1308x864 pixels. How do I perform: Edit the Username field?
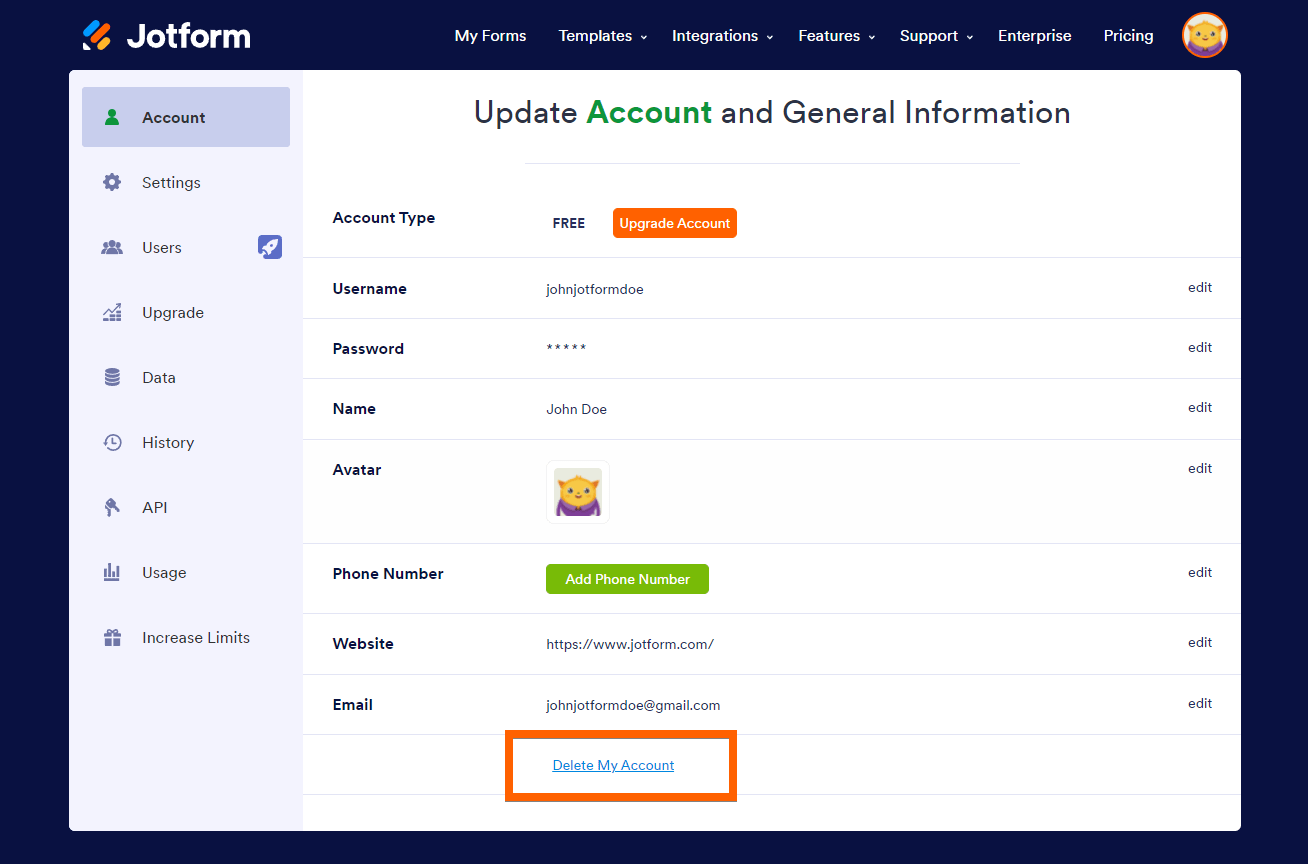tap(1200, 287)
